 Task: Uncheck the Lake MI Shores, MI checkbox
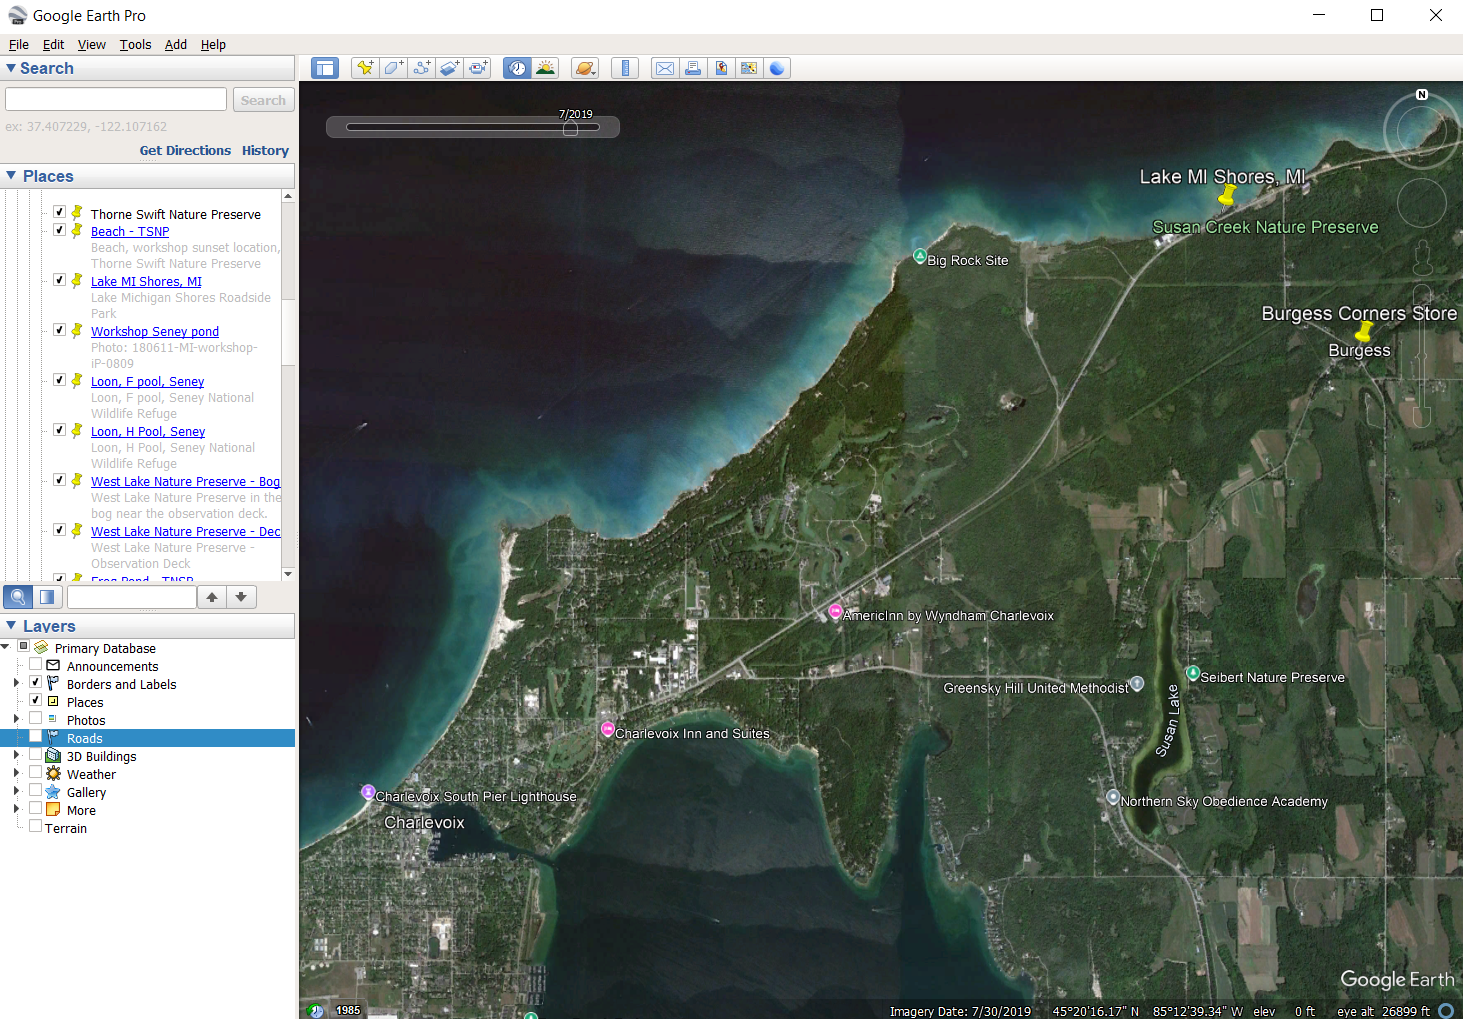coord(59,280)
